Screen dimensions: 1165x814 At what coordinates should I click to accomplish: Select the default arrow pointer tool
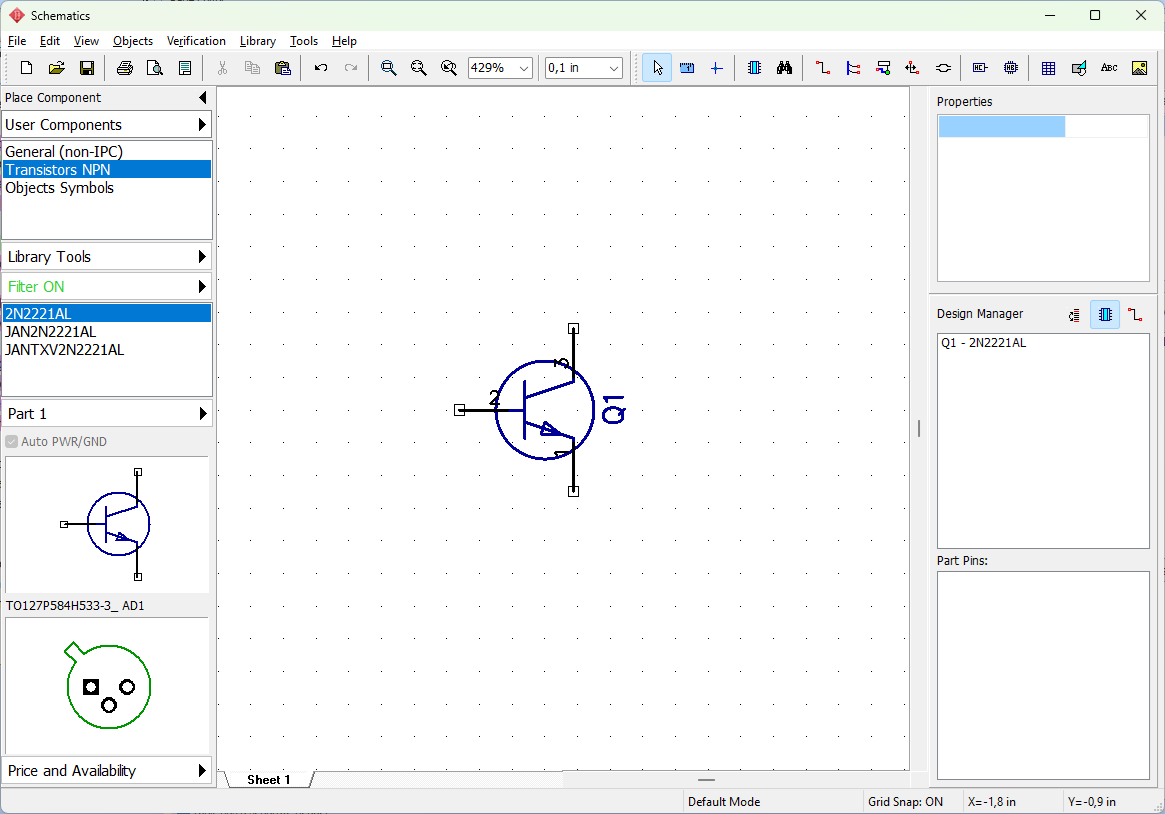(x=657, y=68)
